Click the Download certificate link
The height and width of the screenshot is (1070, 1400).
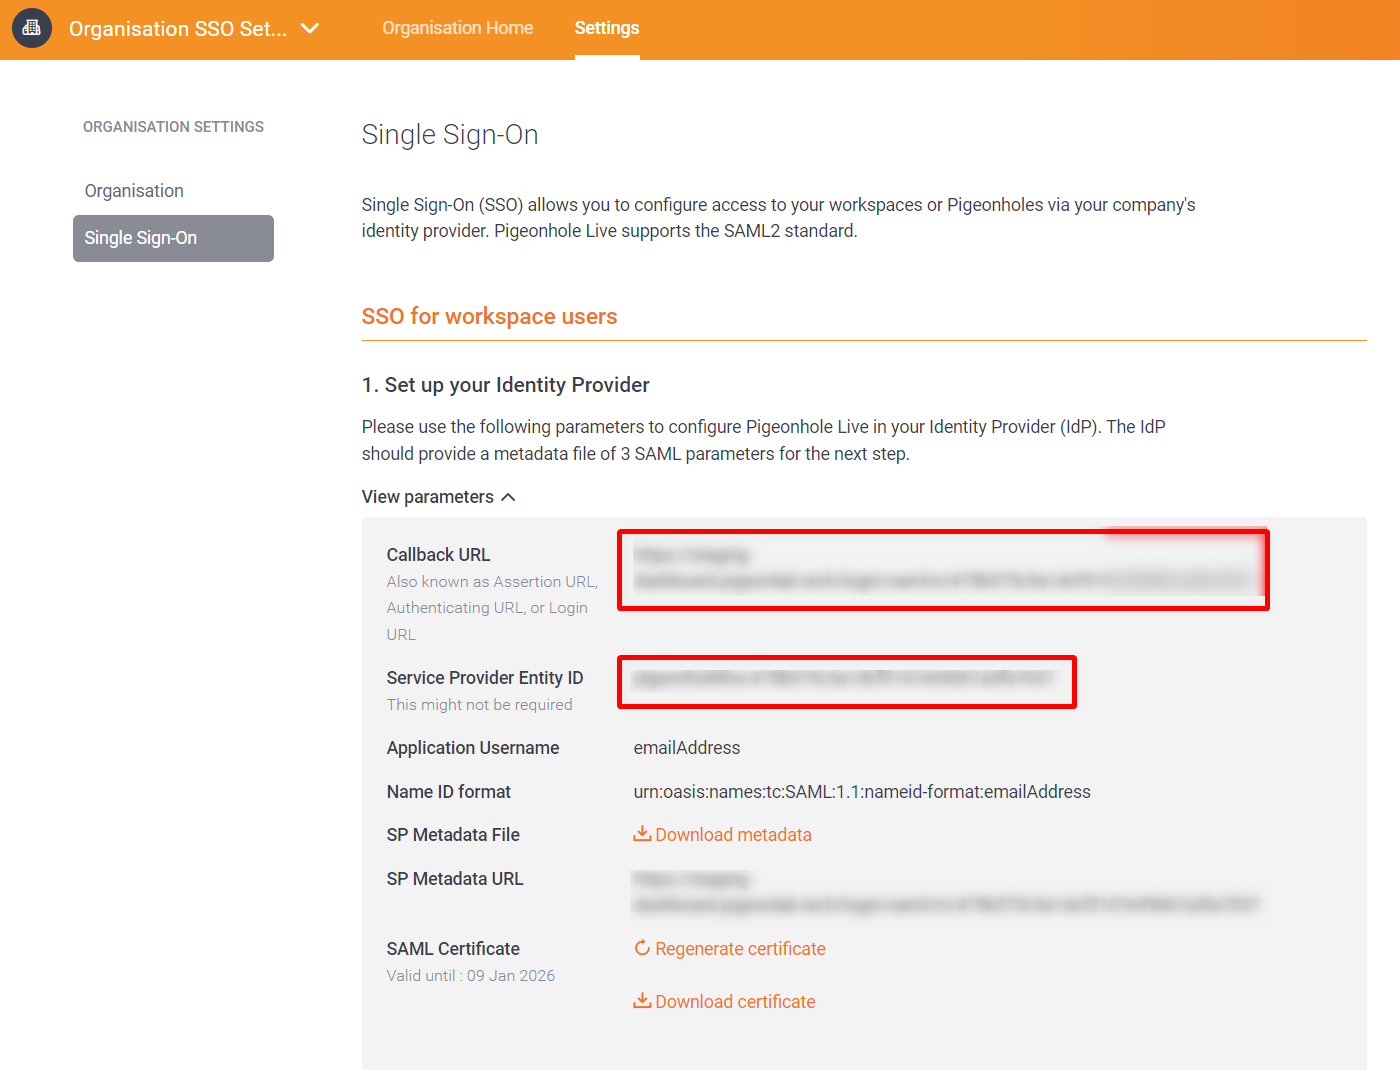(x=735, y=1002)
